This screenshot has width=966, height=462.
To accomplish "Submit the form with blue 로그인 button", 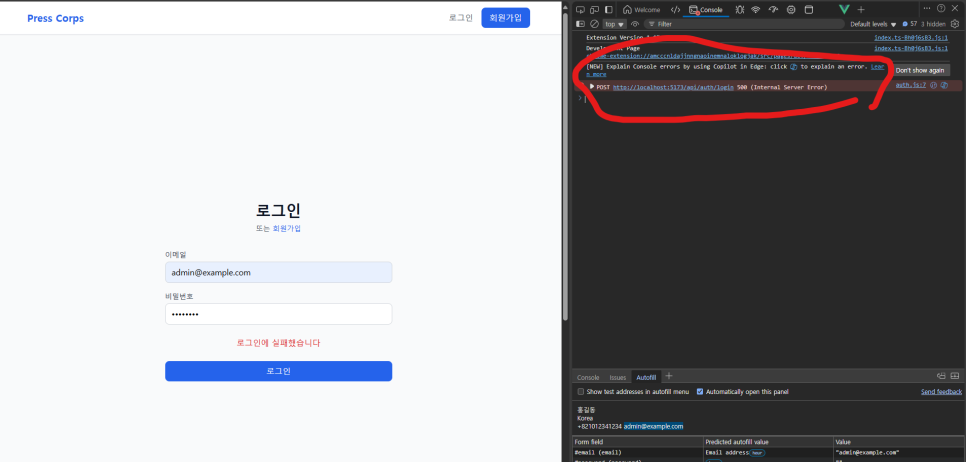I will [x=278, y=371].
